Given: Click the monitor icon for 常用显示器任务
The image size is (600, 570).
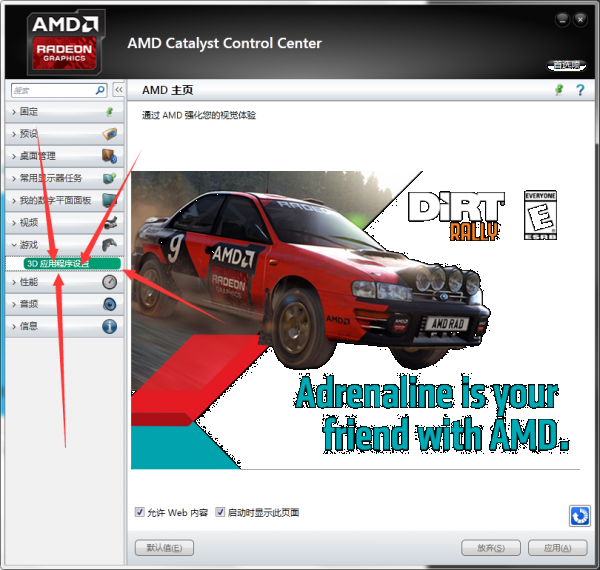Looking at the screenshot, I should pyautogui.click(x=109, y=178).
